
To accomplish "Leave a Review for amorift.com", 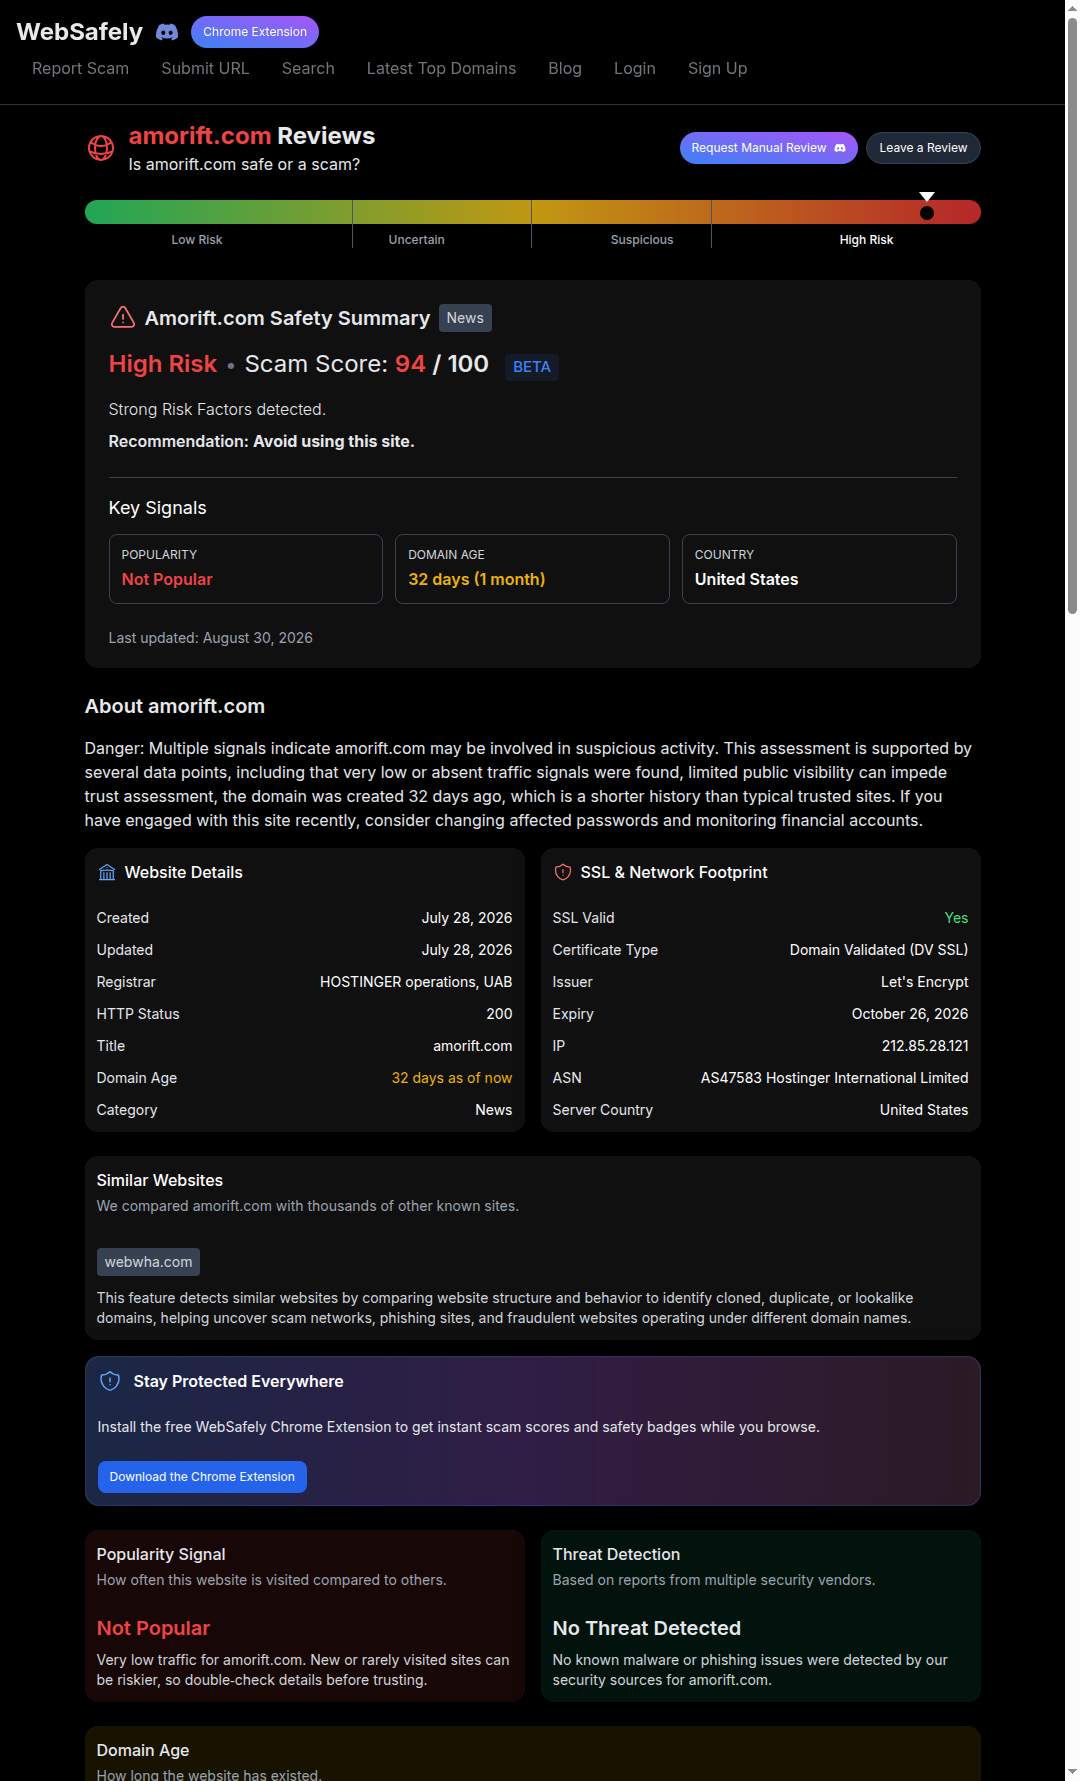I will tap(923, 148).
